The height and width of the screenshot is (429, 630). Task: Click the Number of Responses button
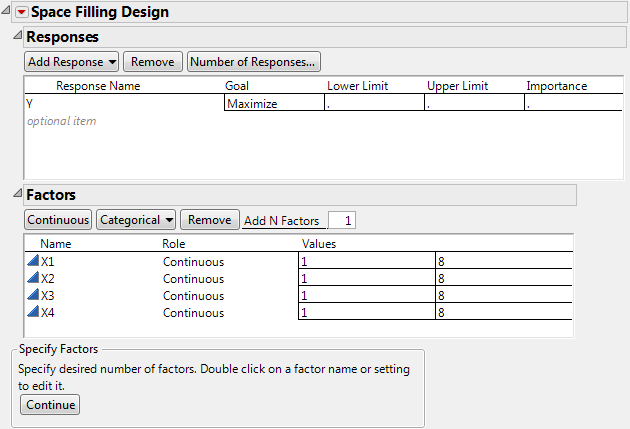[x=254, y=62]
